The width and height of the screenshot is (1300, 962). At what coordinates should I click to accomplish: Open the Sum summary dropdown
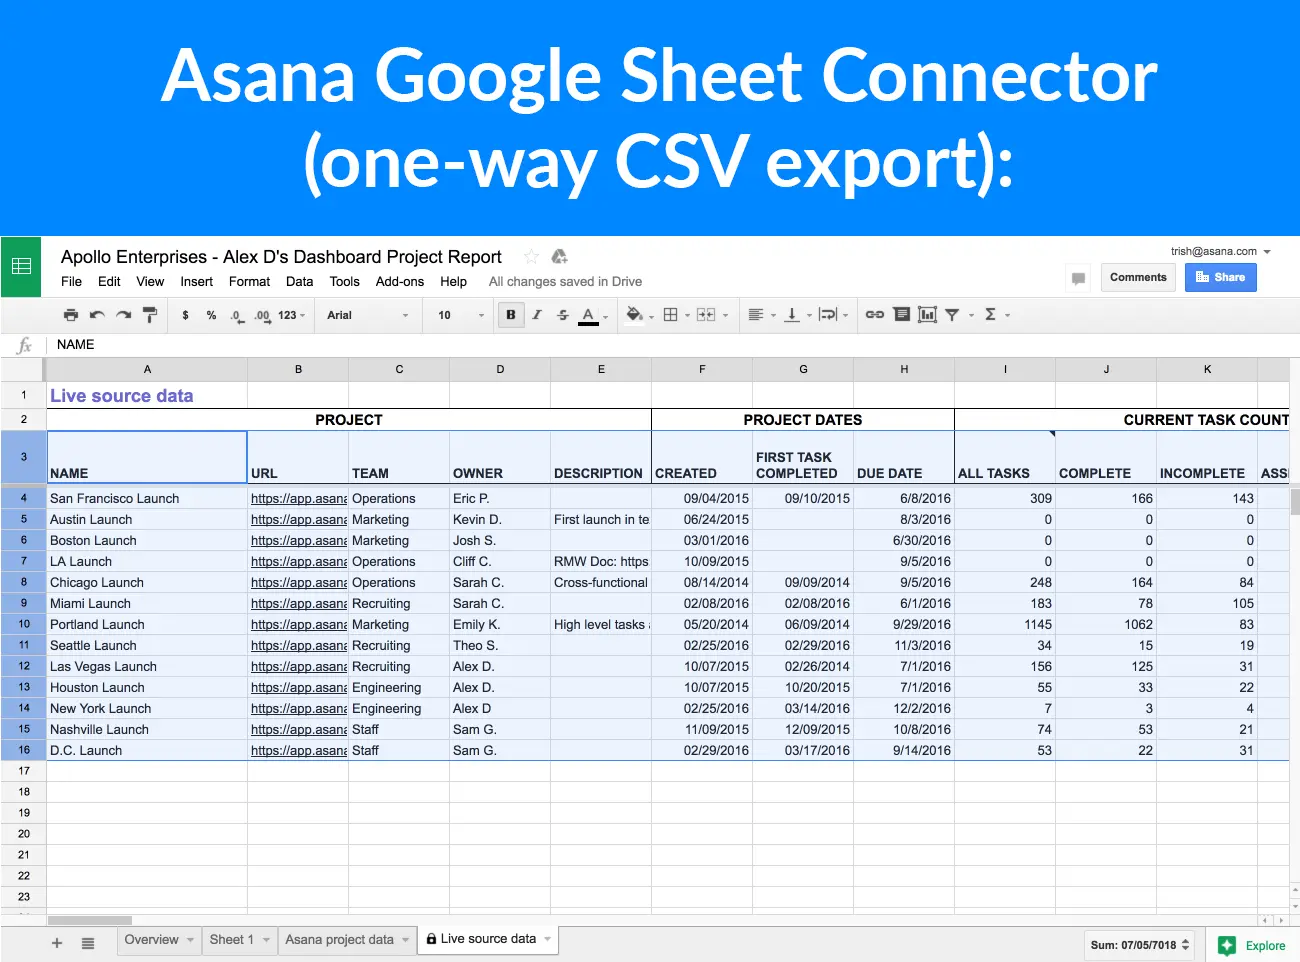(1139, 945)
